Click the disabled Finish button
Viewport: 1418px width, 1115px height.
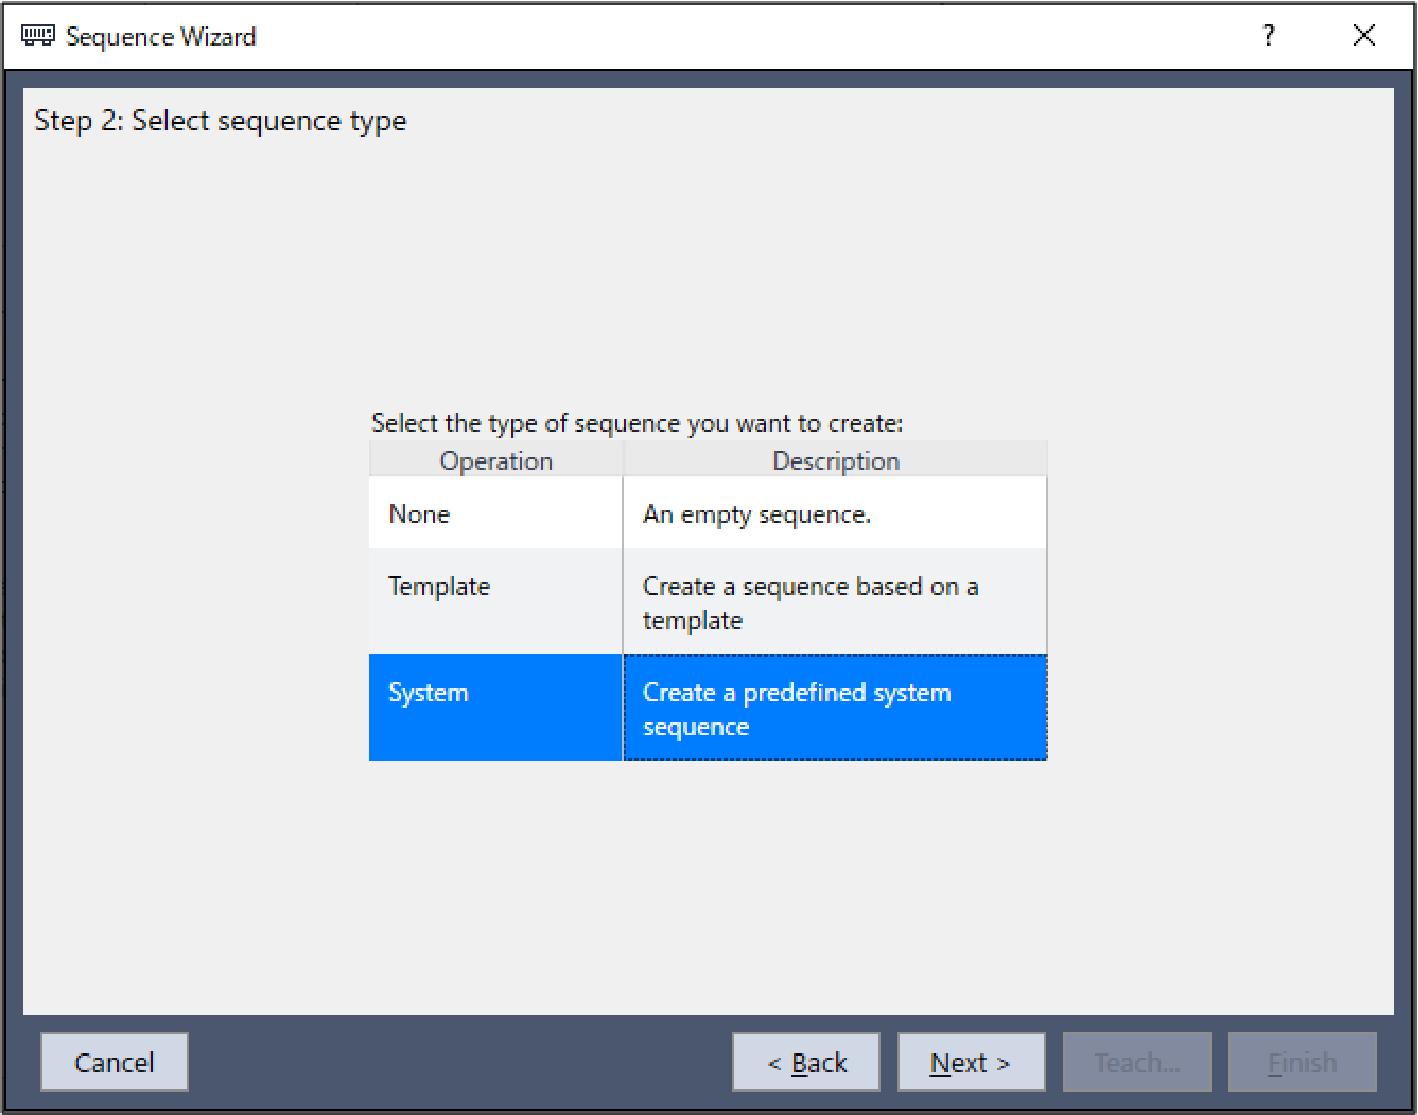tap(1302, 1062)
